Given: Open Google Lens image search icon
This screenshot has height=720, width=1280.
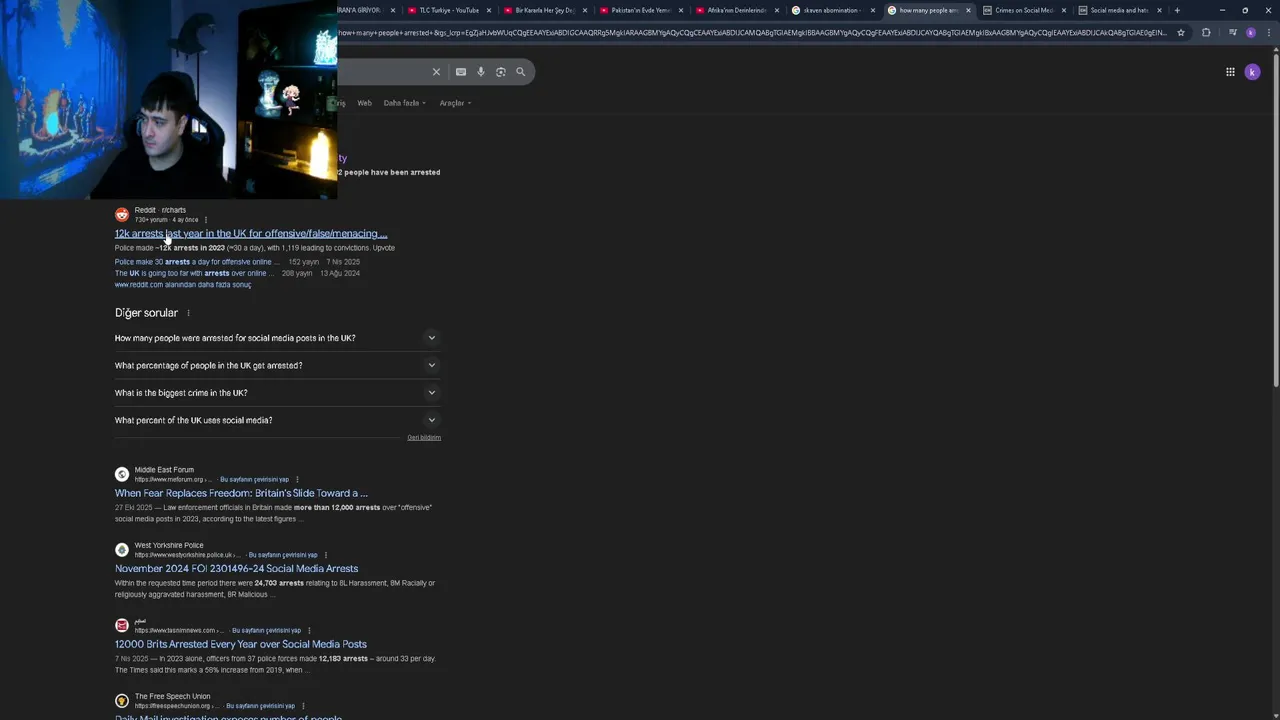Looking at the screenshot, I should pos(501,72).
